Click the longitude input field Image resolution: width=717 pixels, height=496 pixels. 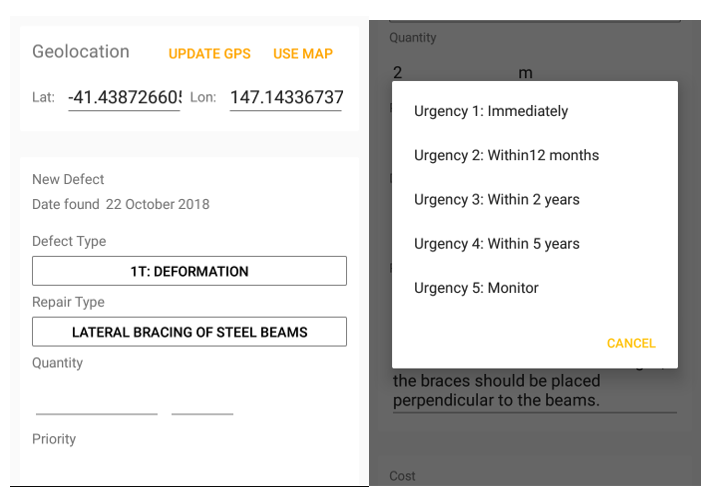coord(286,98)
